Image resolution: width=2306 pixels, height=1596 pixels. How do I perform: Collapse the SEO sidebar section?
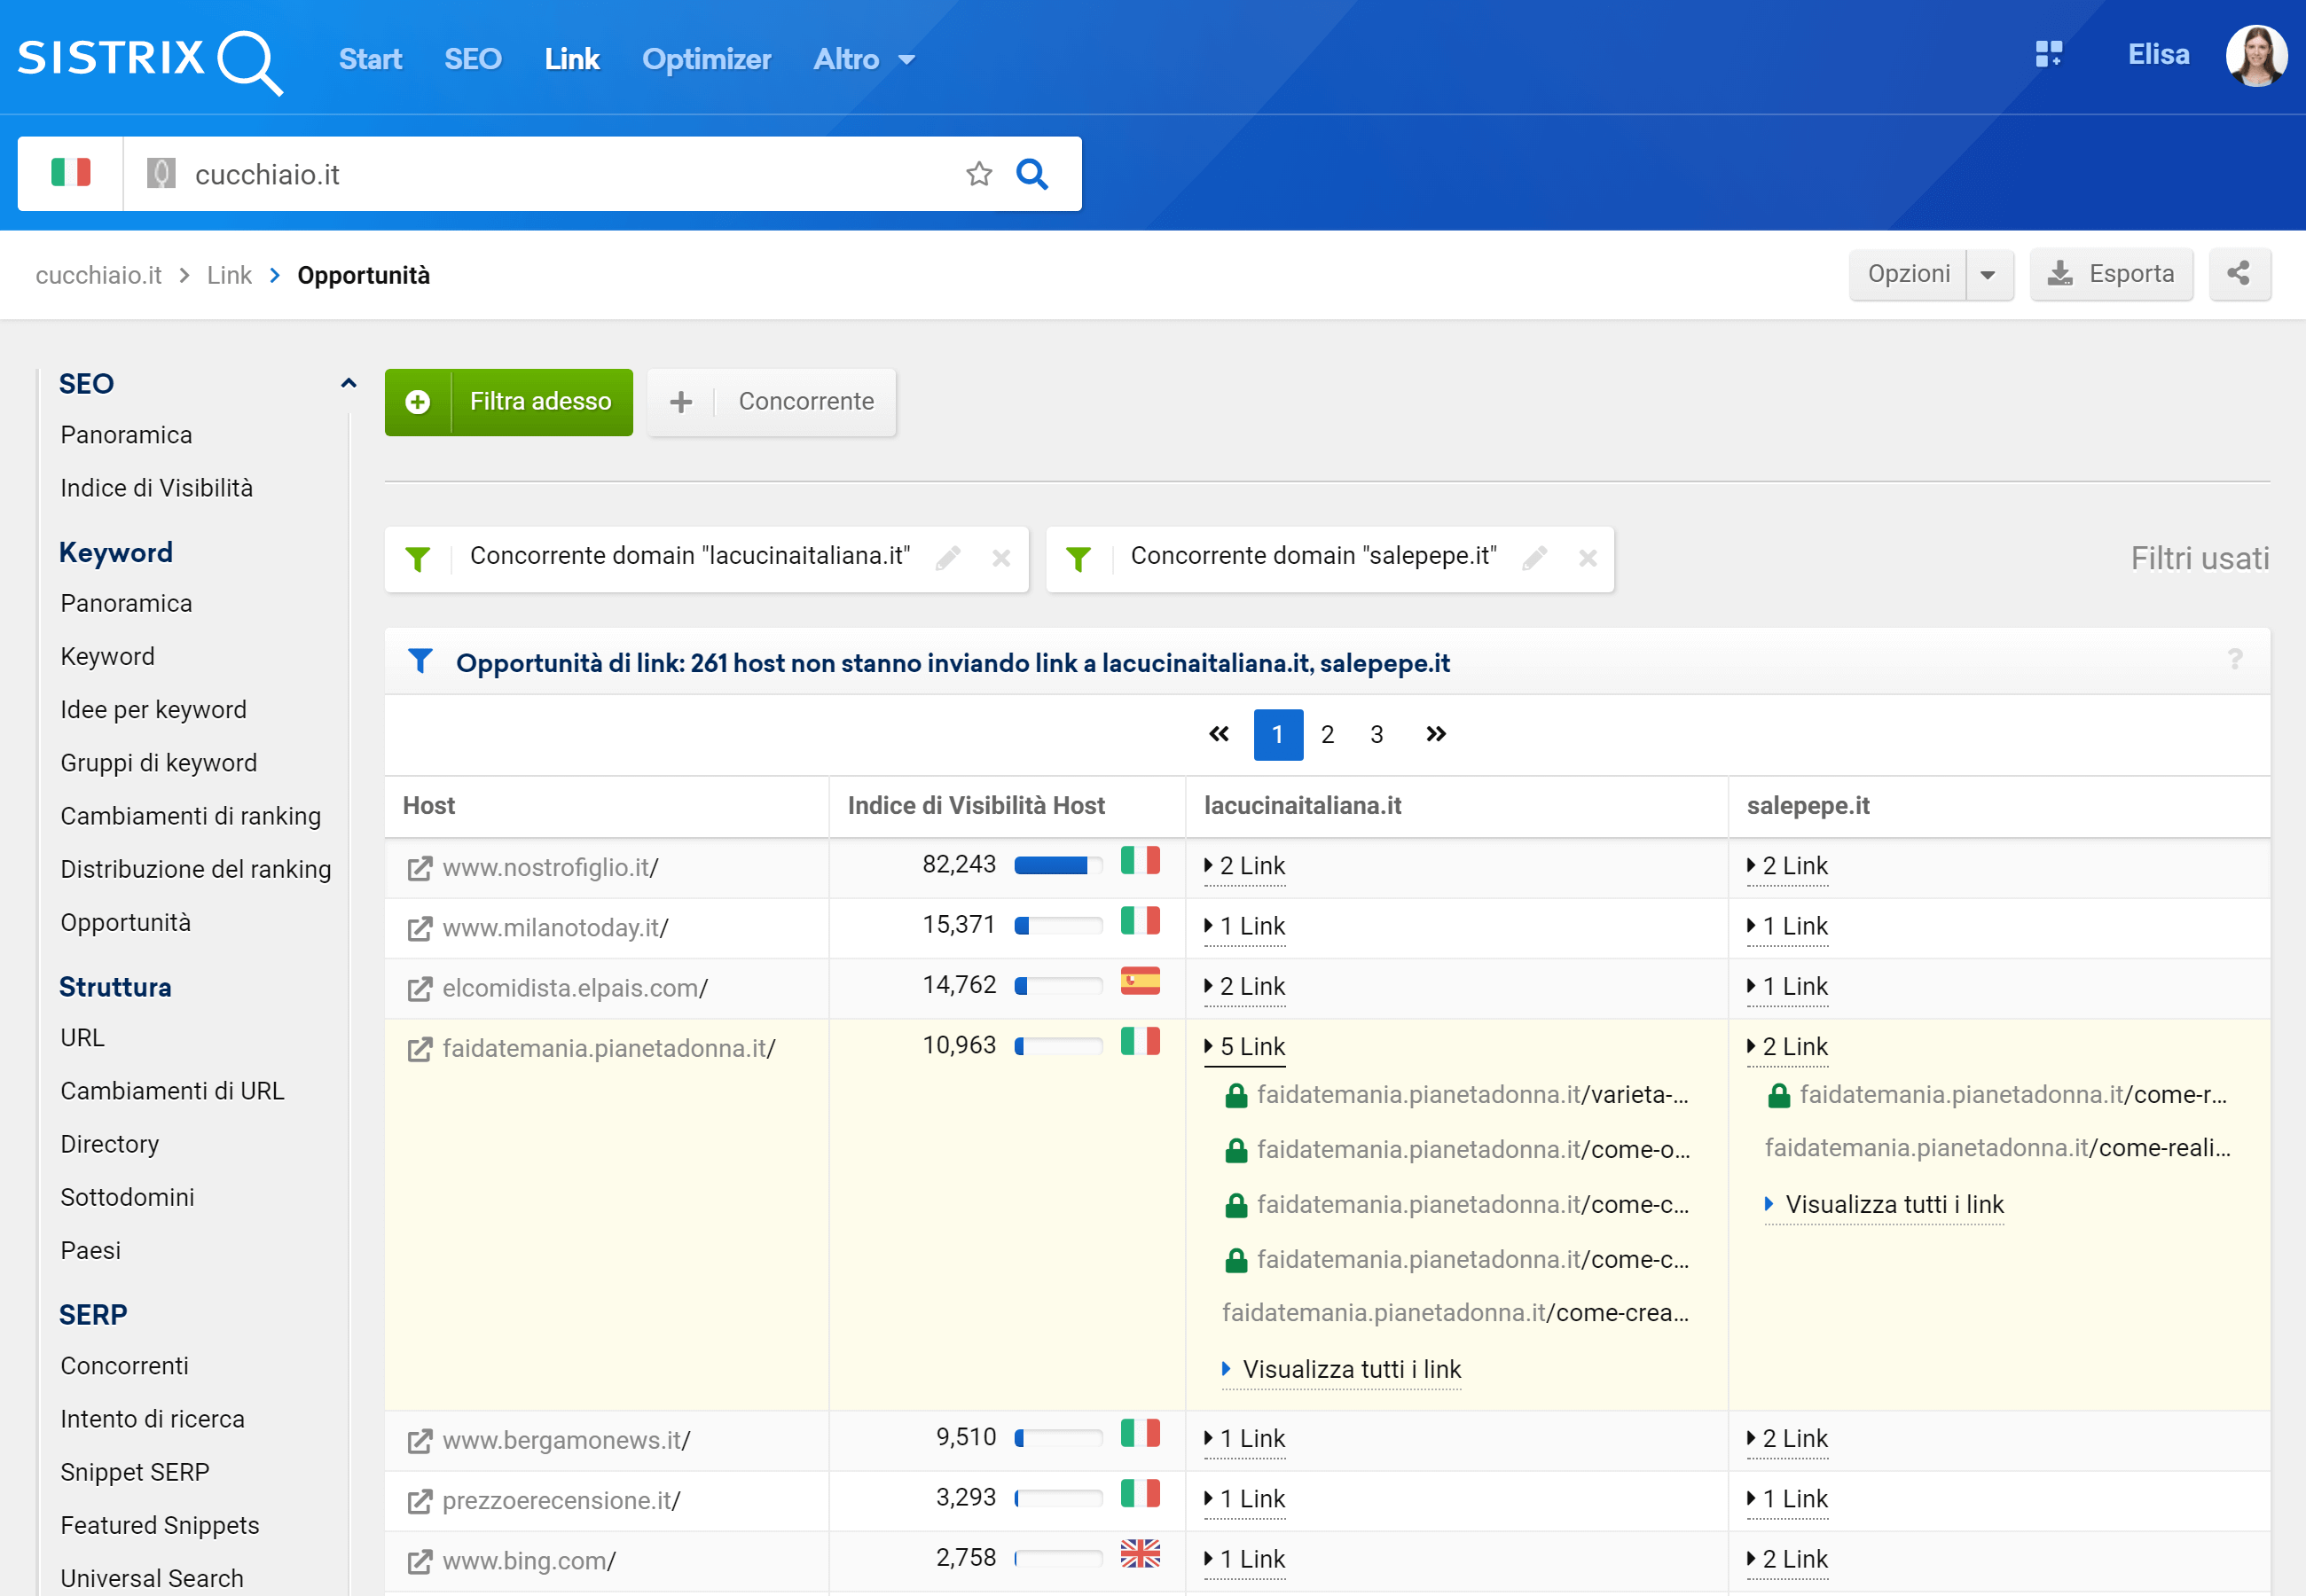point(348,383)
